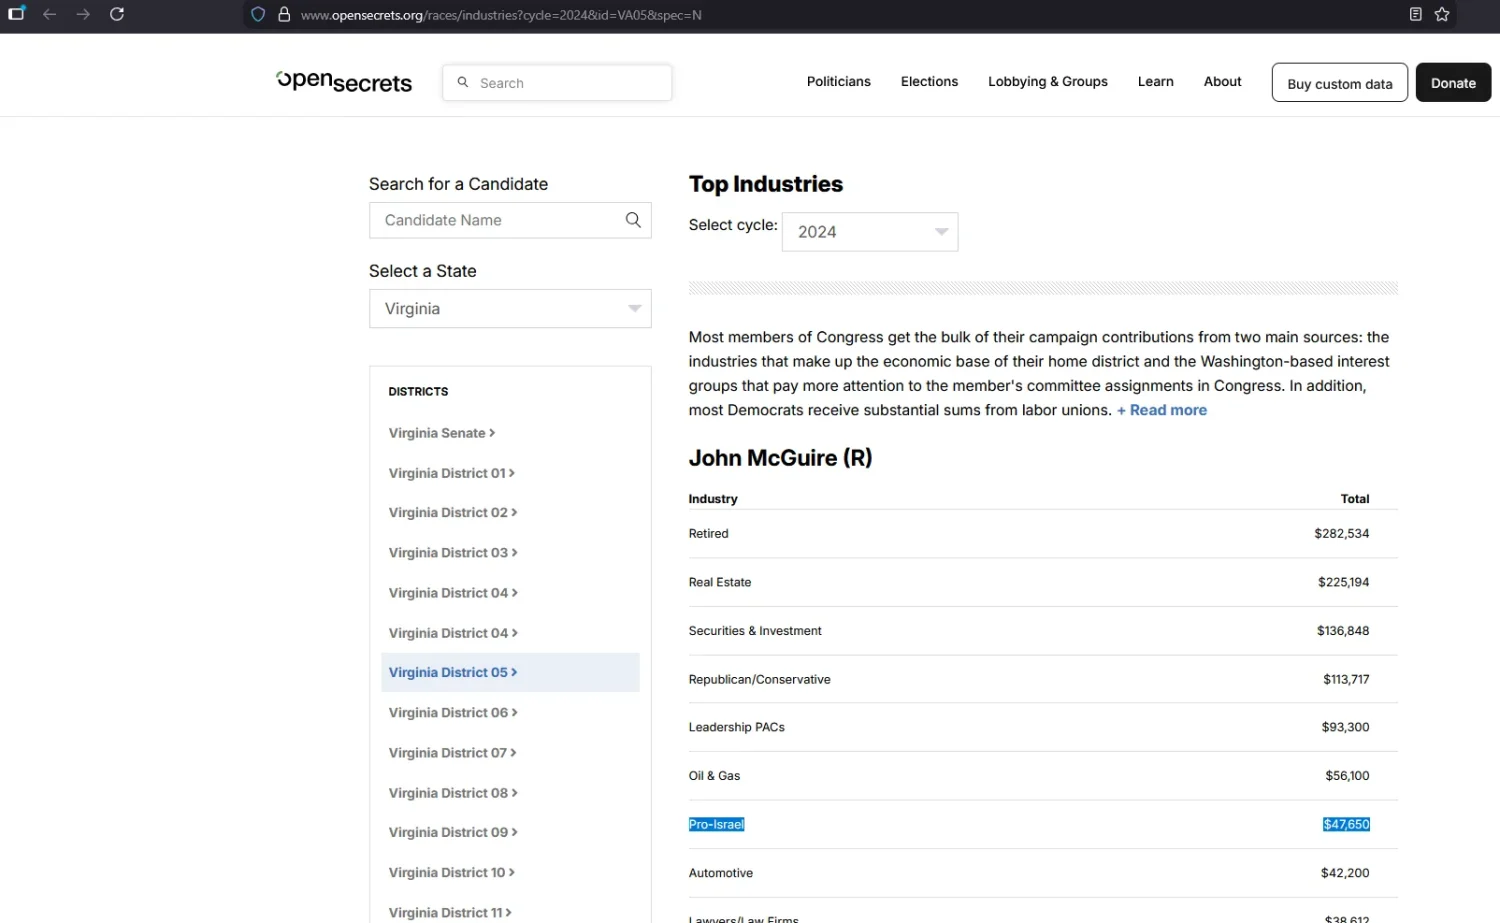
Task: Go back to the previous browser page
Action: 49,14
